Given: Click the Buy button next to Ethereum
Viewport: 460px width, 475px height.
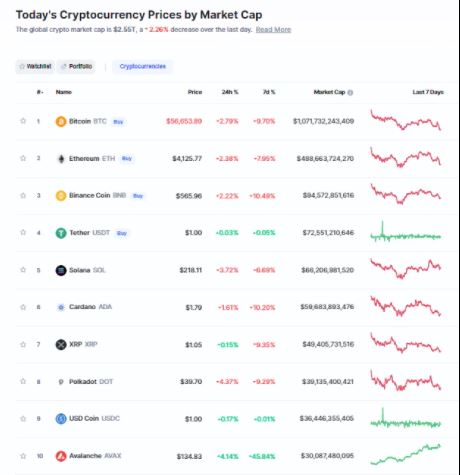Looking at the screenshot, I should coord(127,158).
